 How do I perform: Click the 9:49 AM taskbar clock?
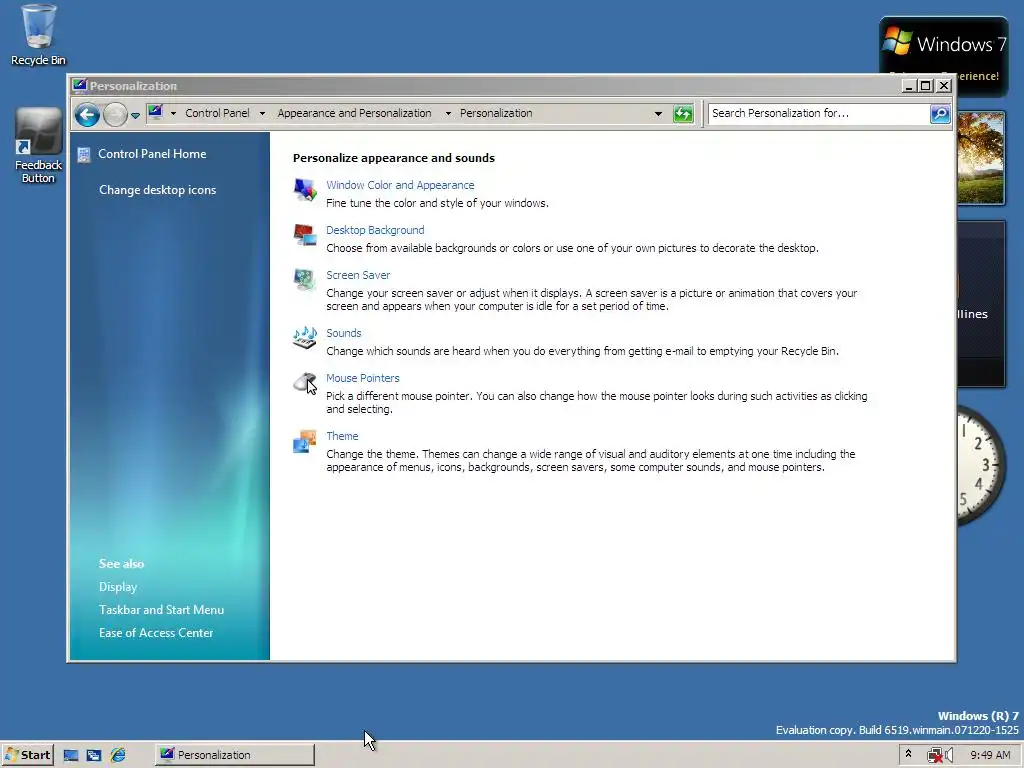pos(990,755)
